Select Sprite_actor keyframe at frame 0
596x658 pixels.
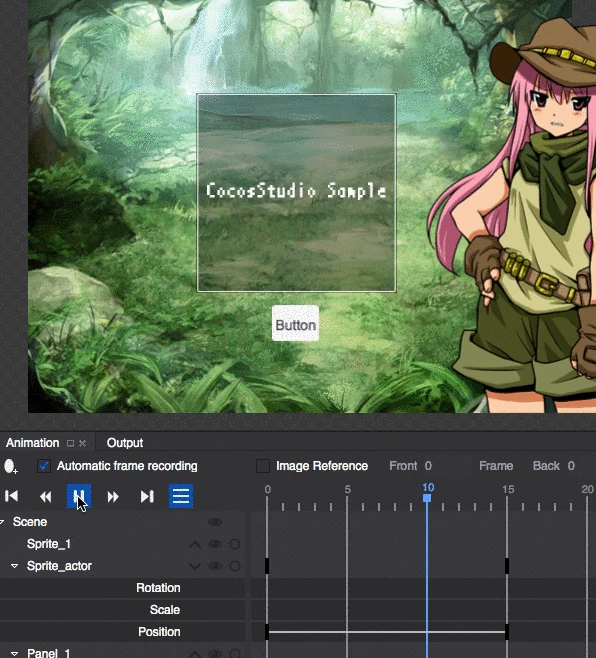[x=267, y=566]
